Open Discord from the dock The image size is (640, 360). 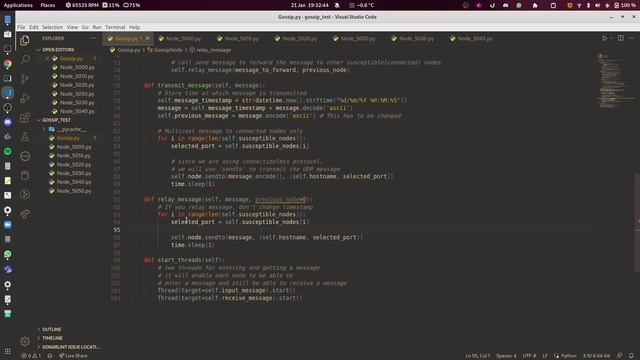7,122
